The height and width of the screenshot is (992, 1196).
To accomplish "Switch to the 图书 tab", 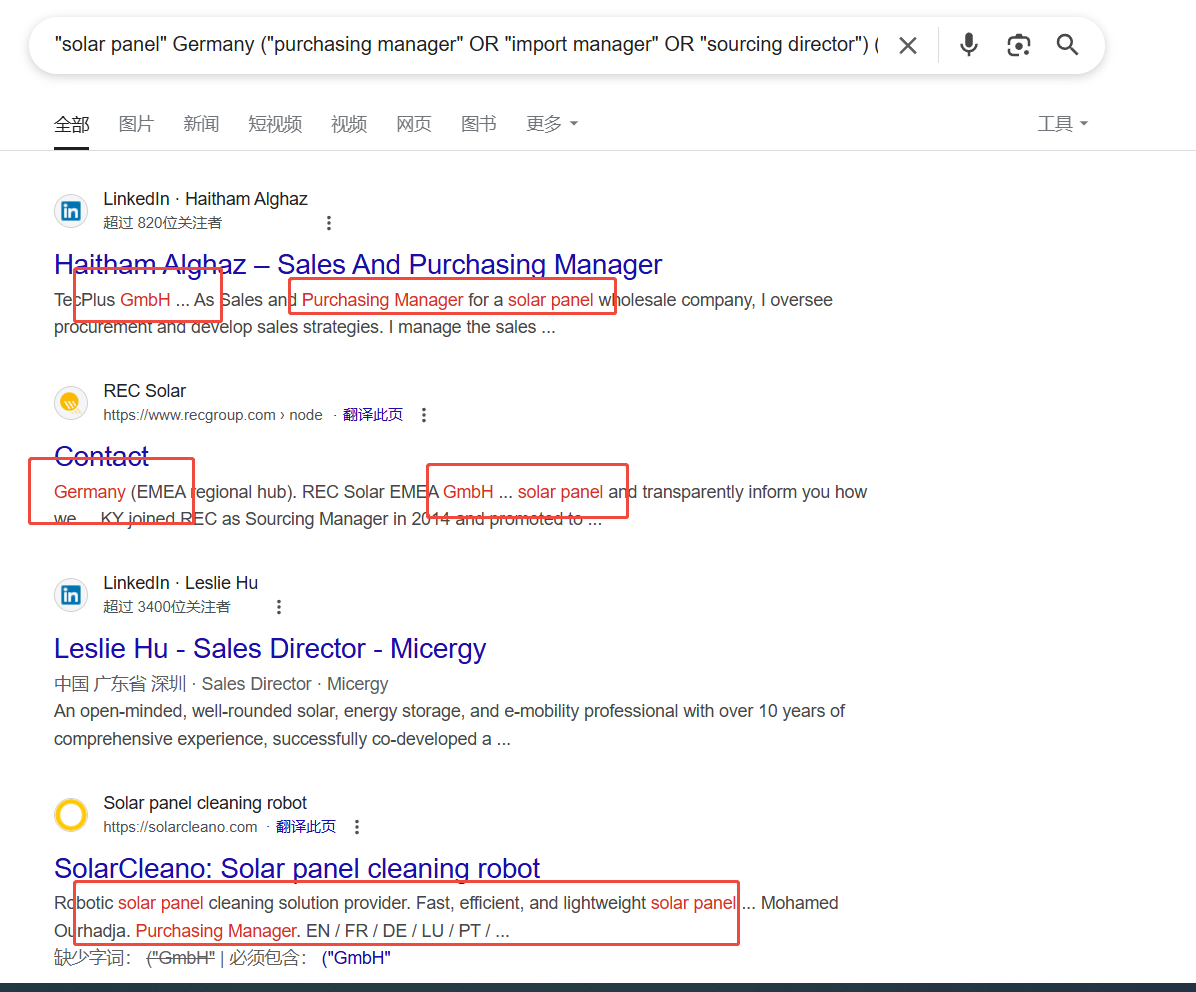I will (x=479, y=124).
